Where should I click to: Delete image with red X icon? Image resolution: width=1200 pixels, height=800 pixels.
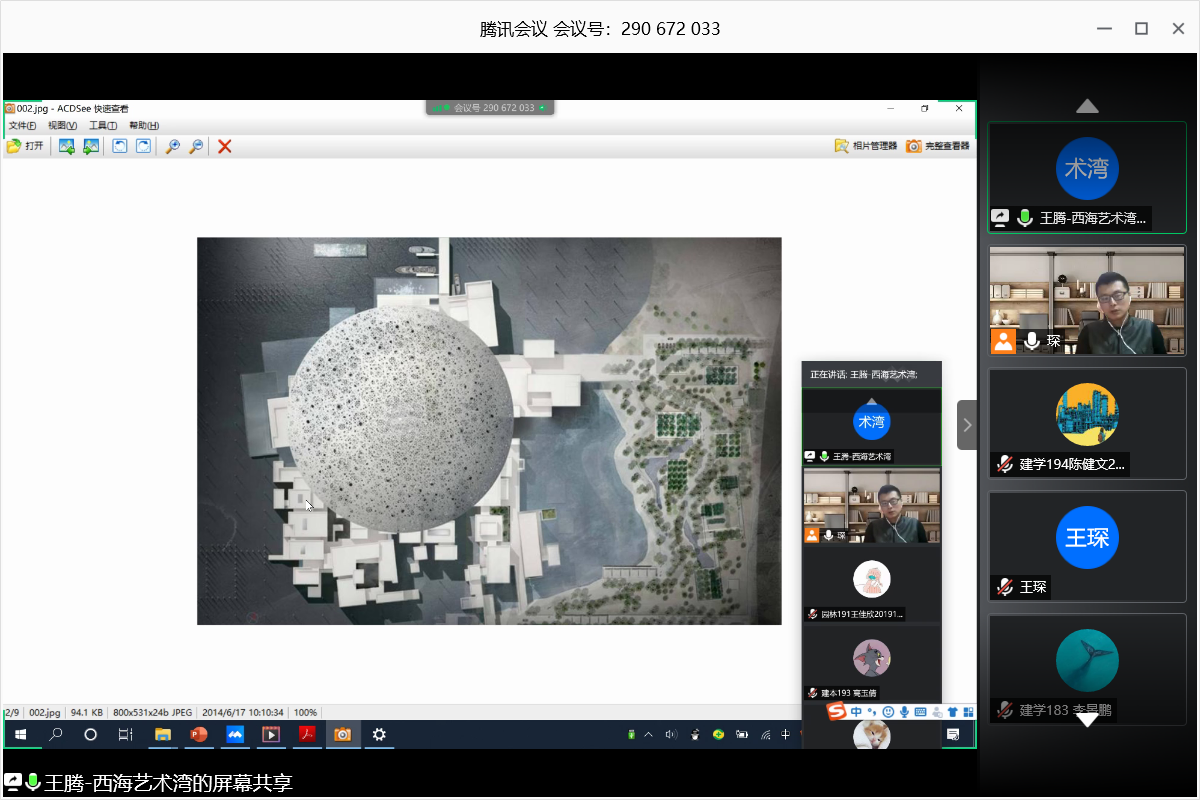pos(225,146)
